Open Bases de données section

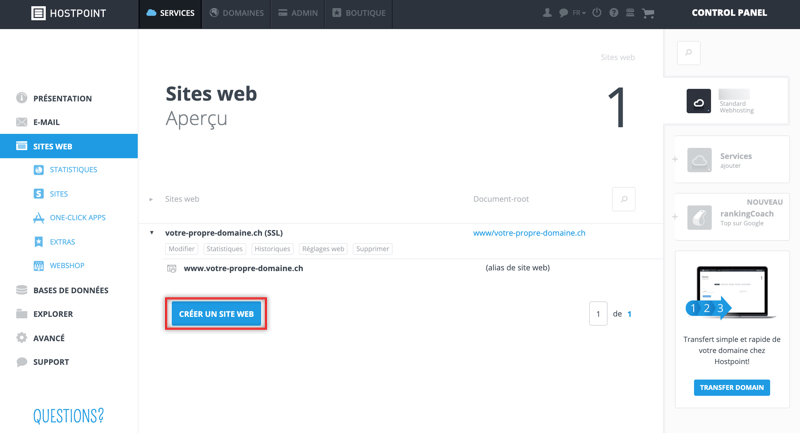pos(69,290)
